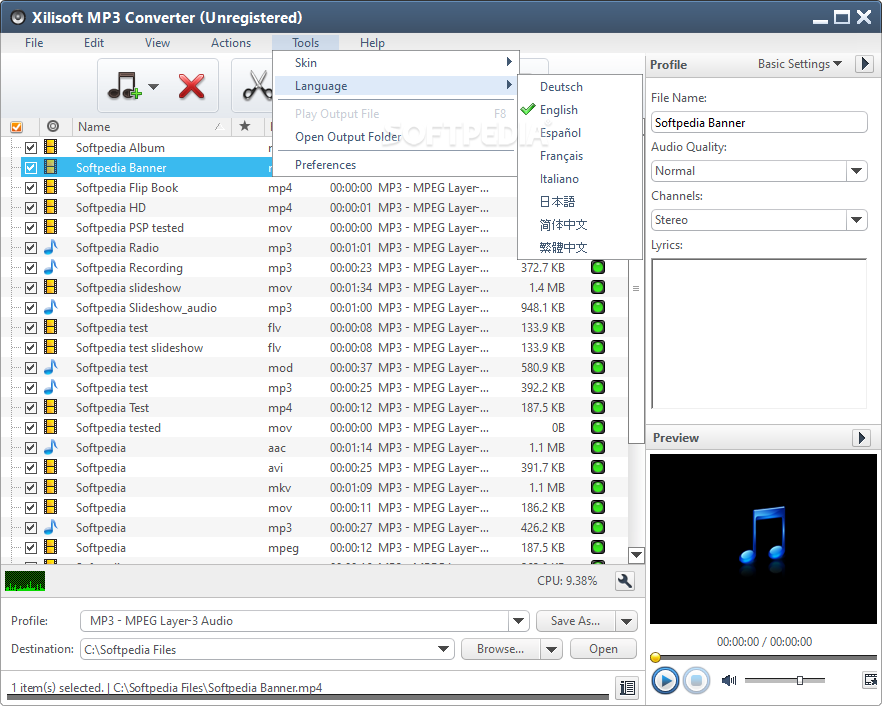
Task: Select Italiano language
Action: coord(559,179)
